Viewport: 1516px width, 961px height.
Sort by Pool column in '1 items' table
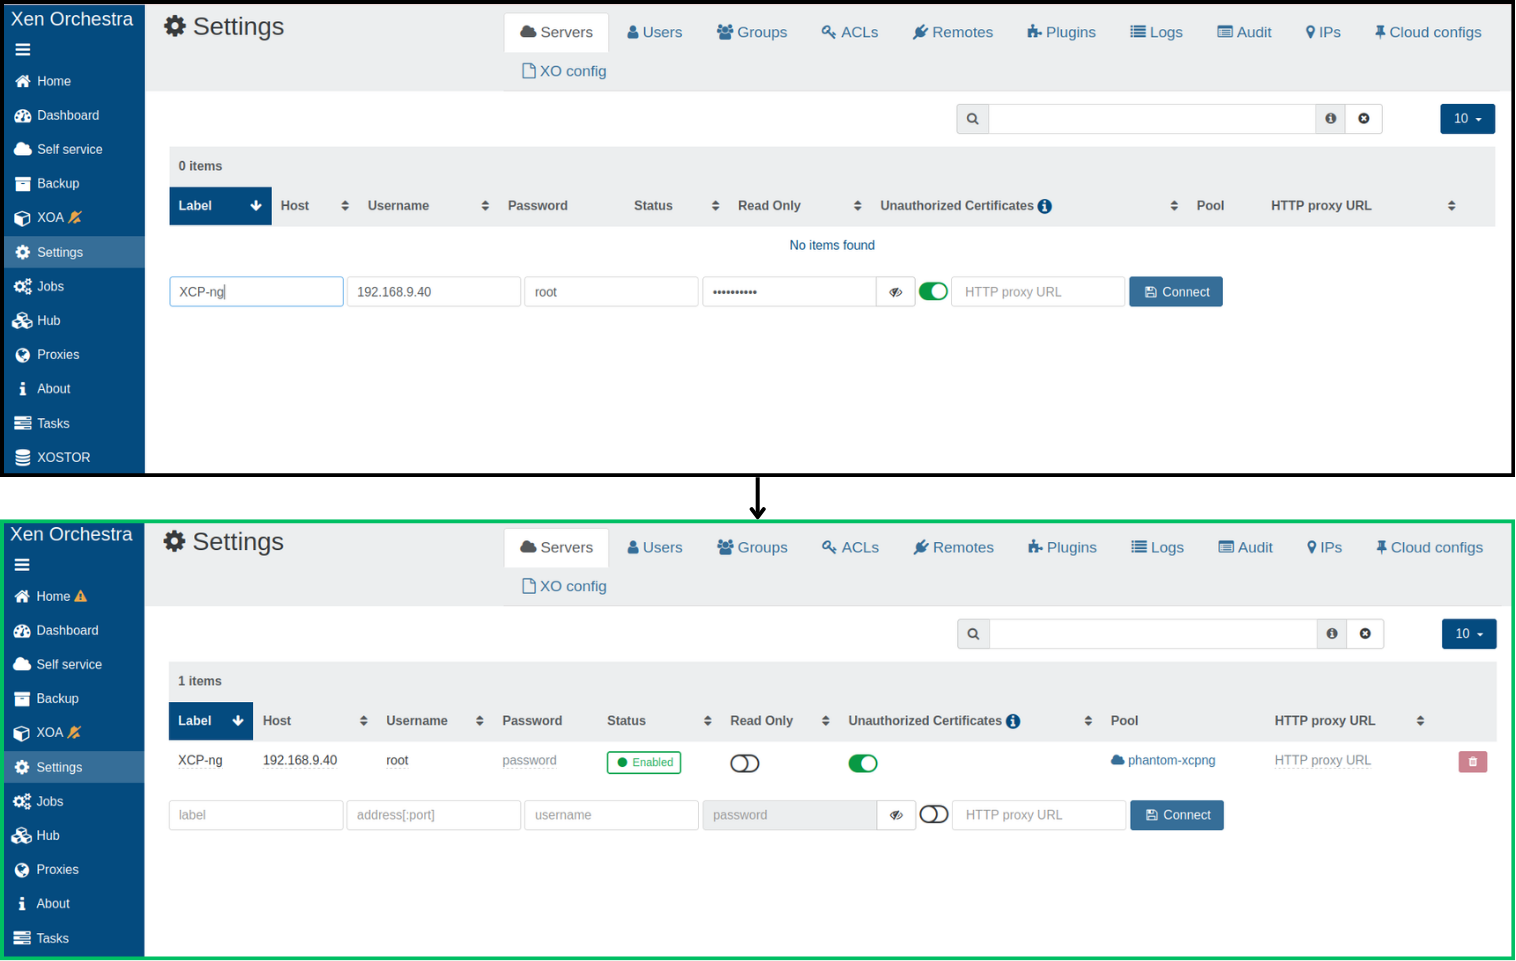(1124, 721)
